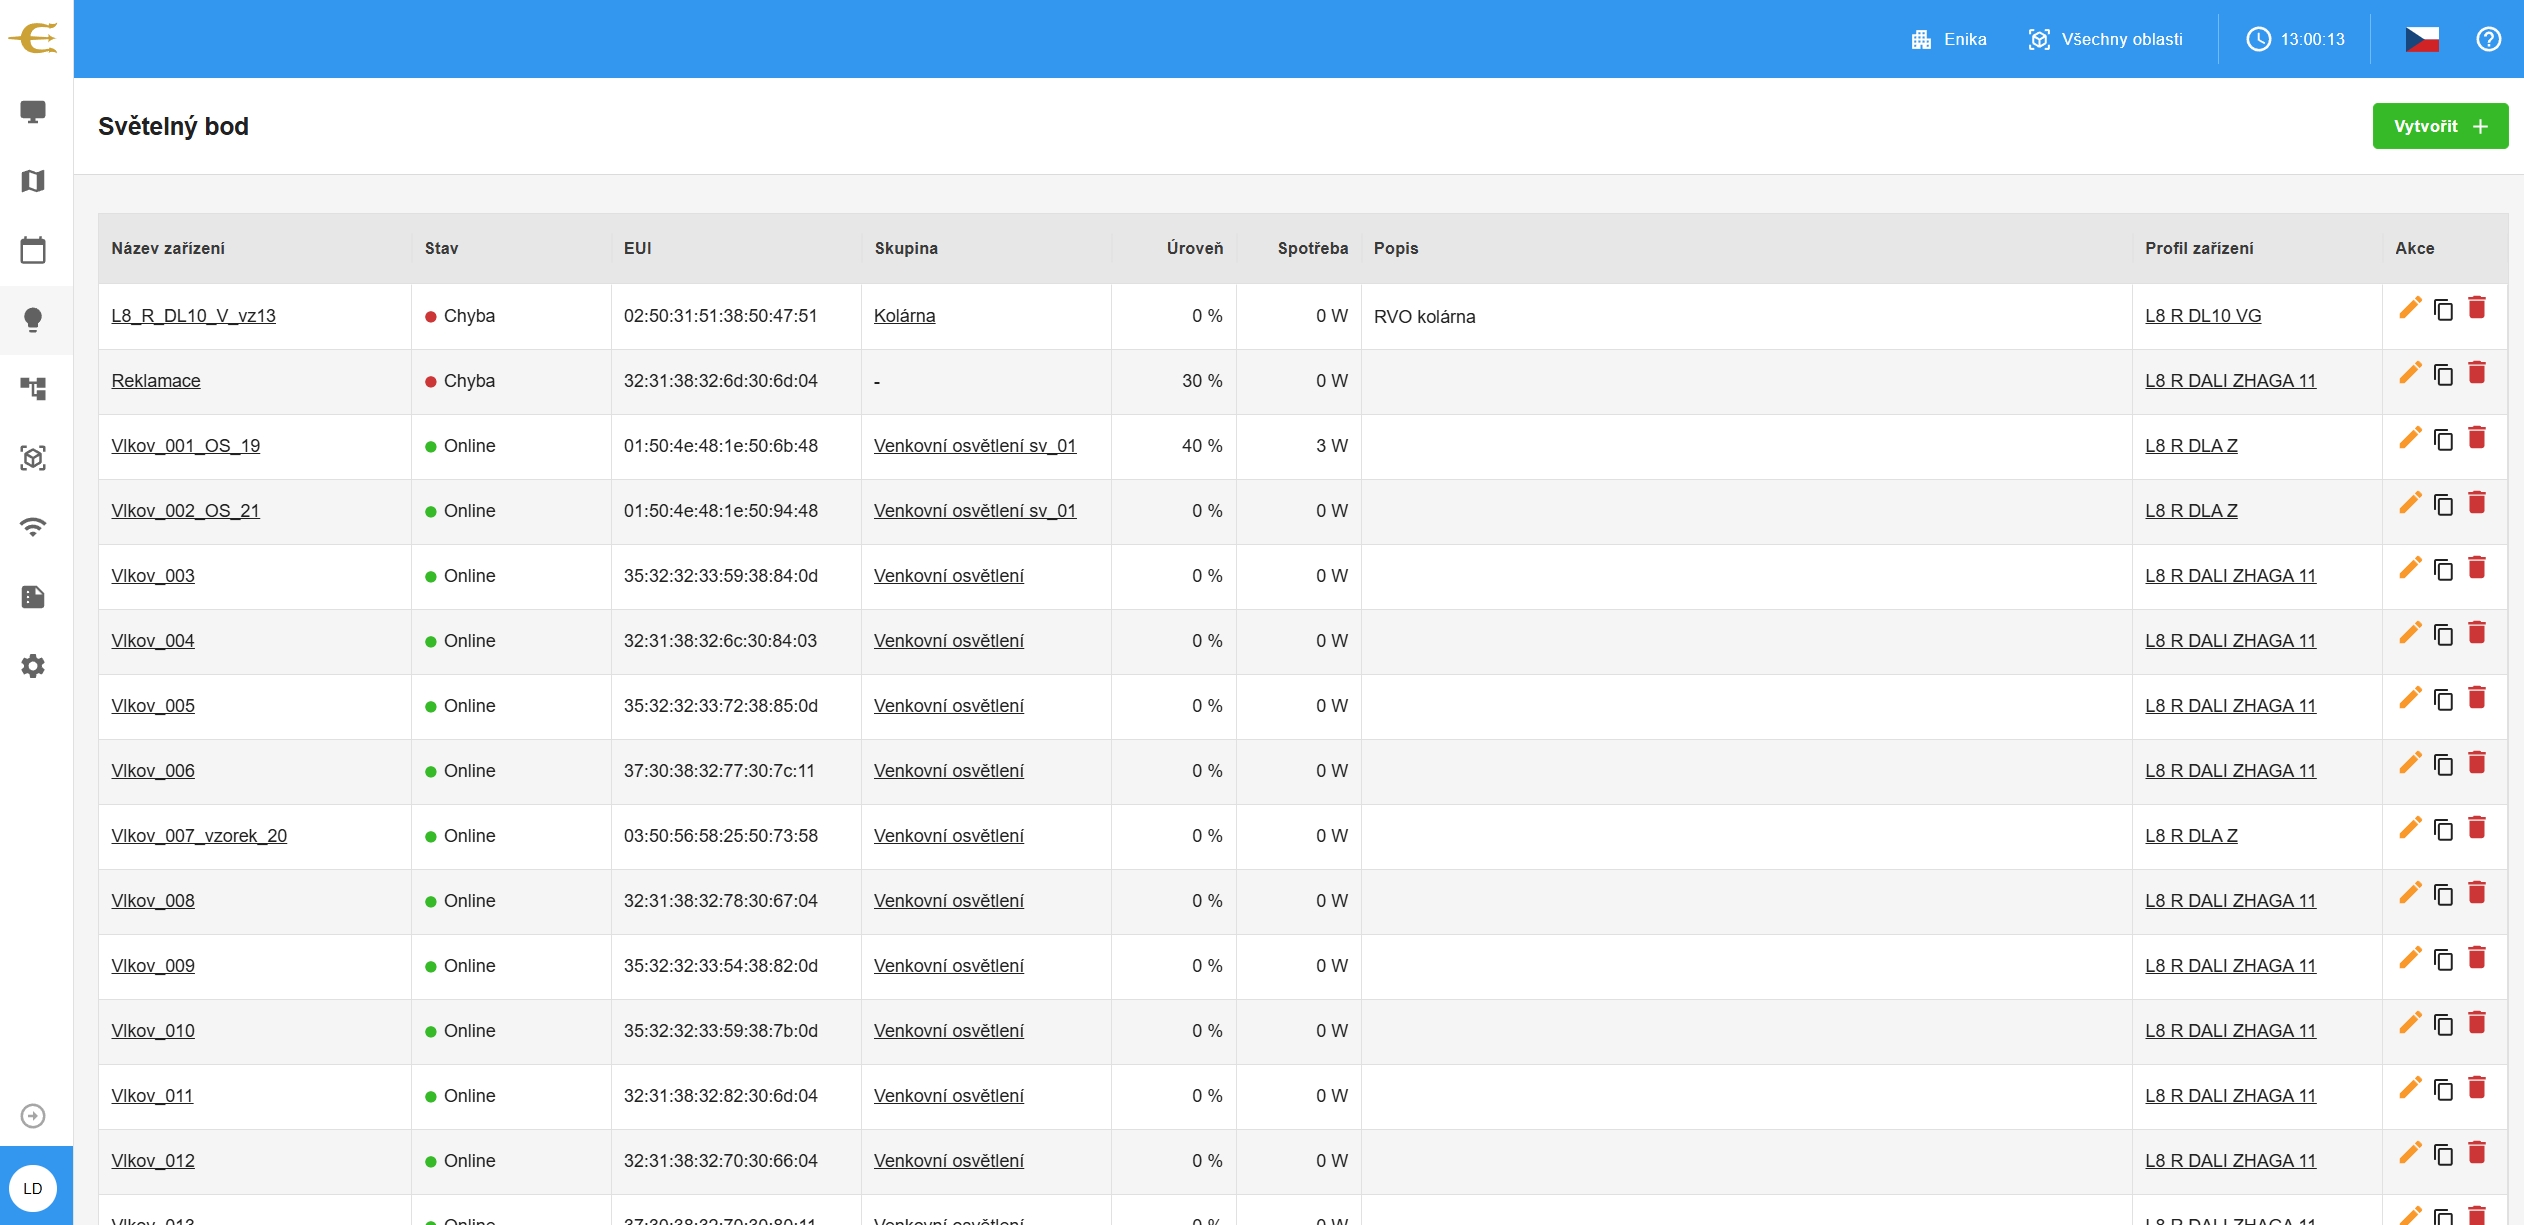Click the Vytvořit button
Viewport: 2524px width, 1225px height.
(2440, 126)
